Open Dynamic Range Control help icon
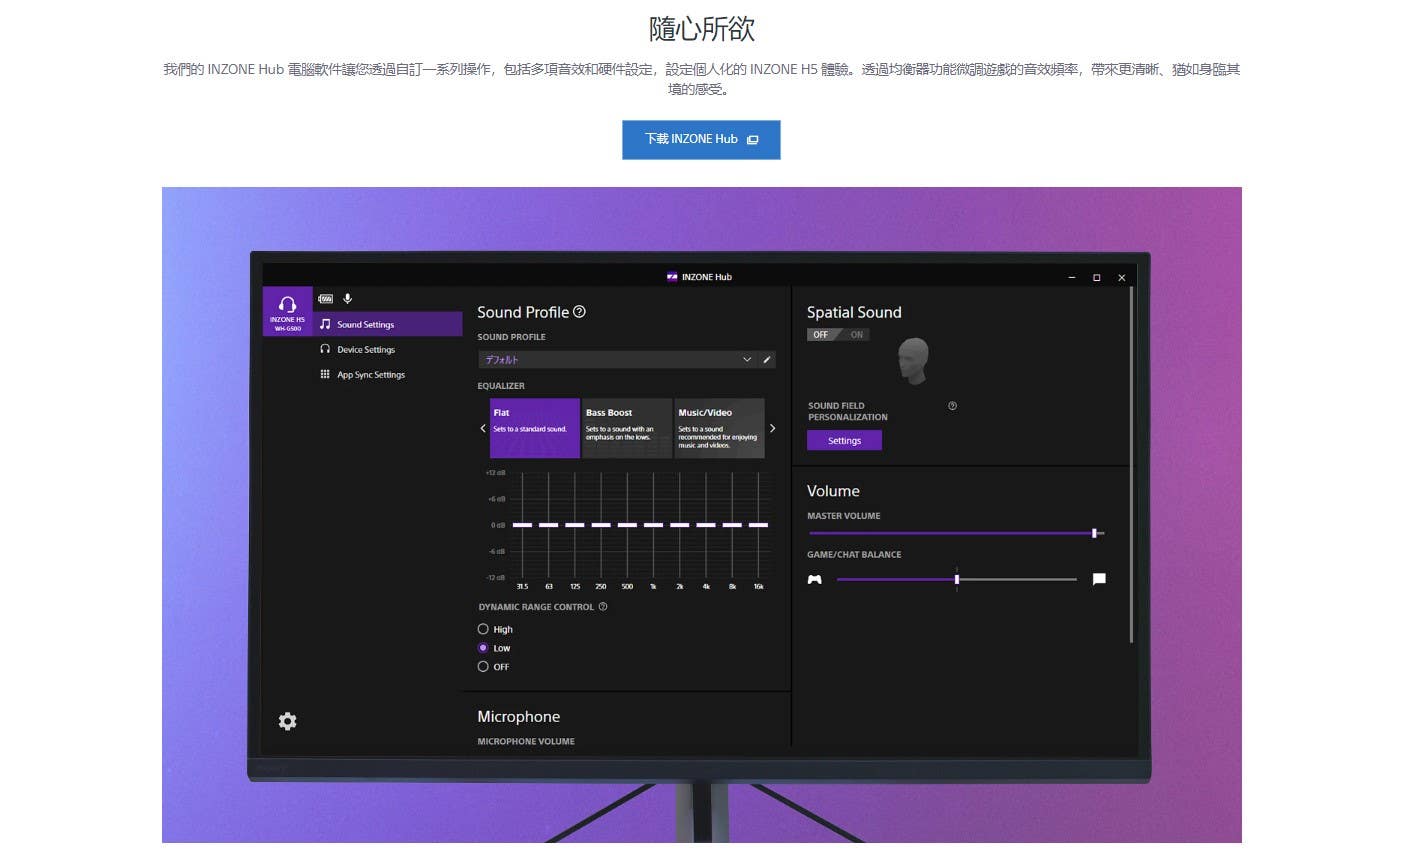Viewport: 1425px width, 850px height. click(603, 607)
